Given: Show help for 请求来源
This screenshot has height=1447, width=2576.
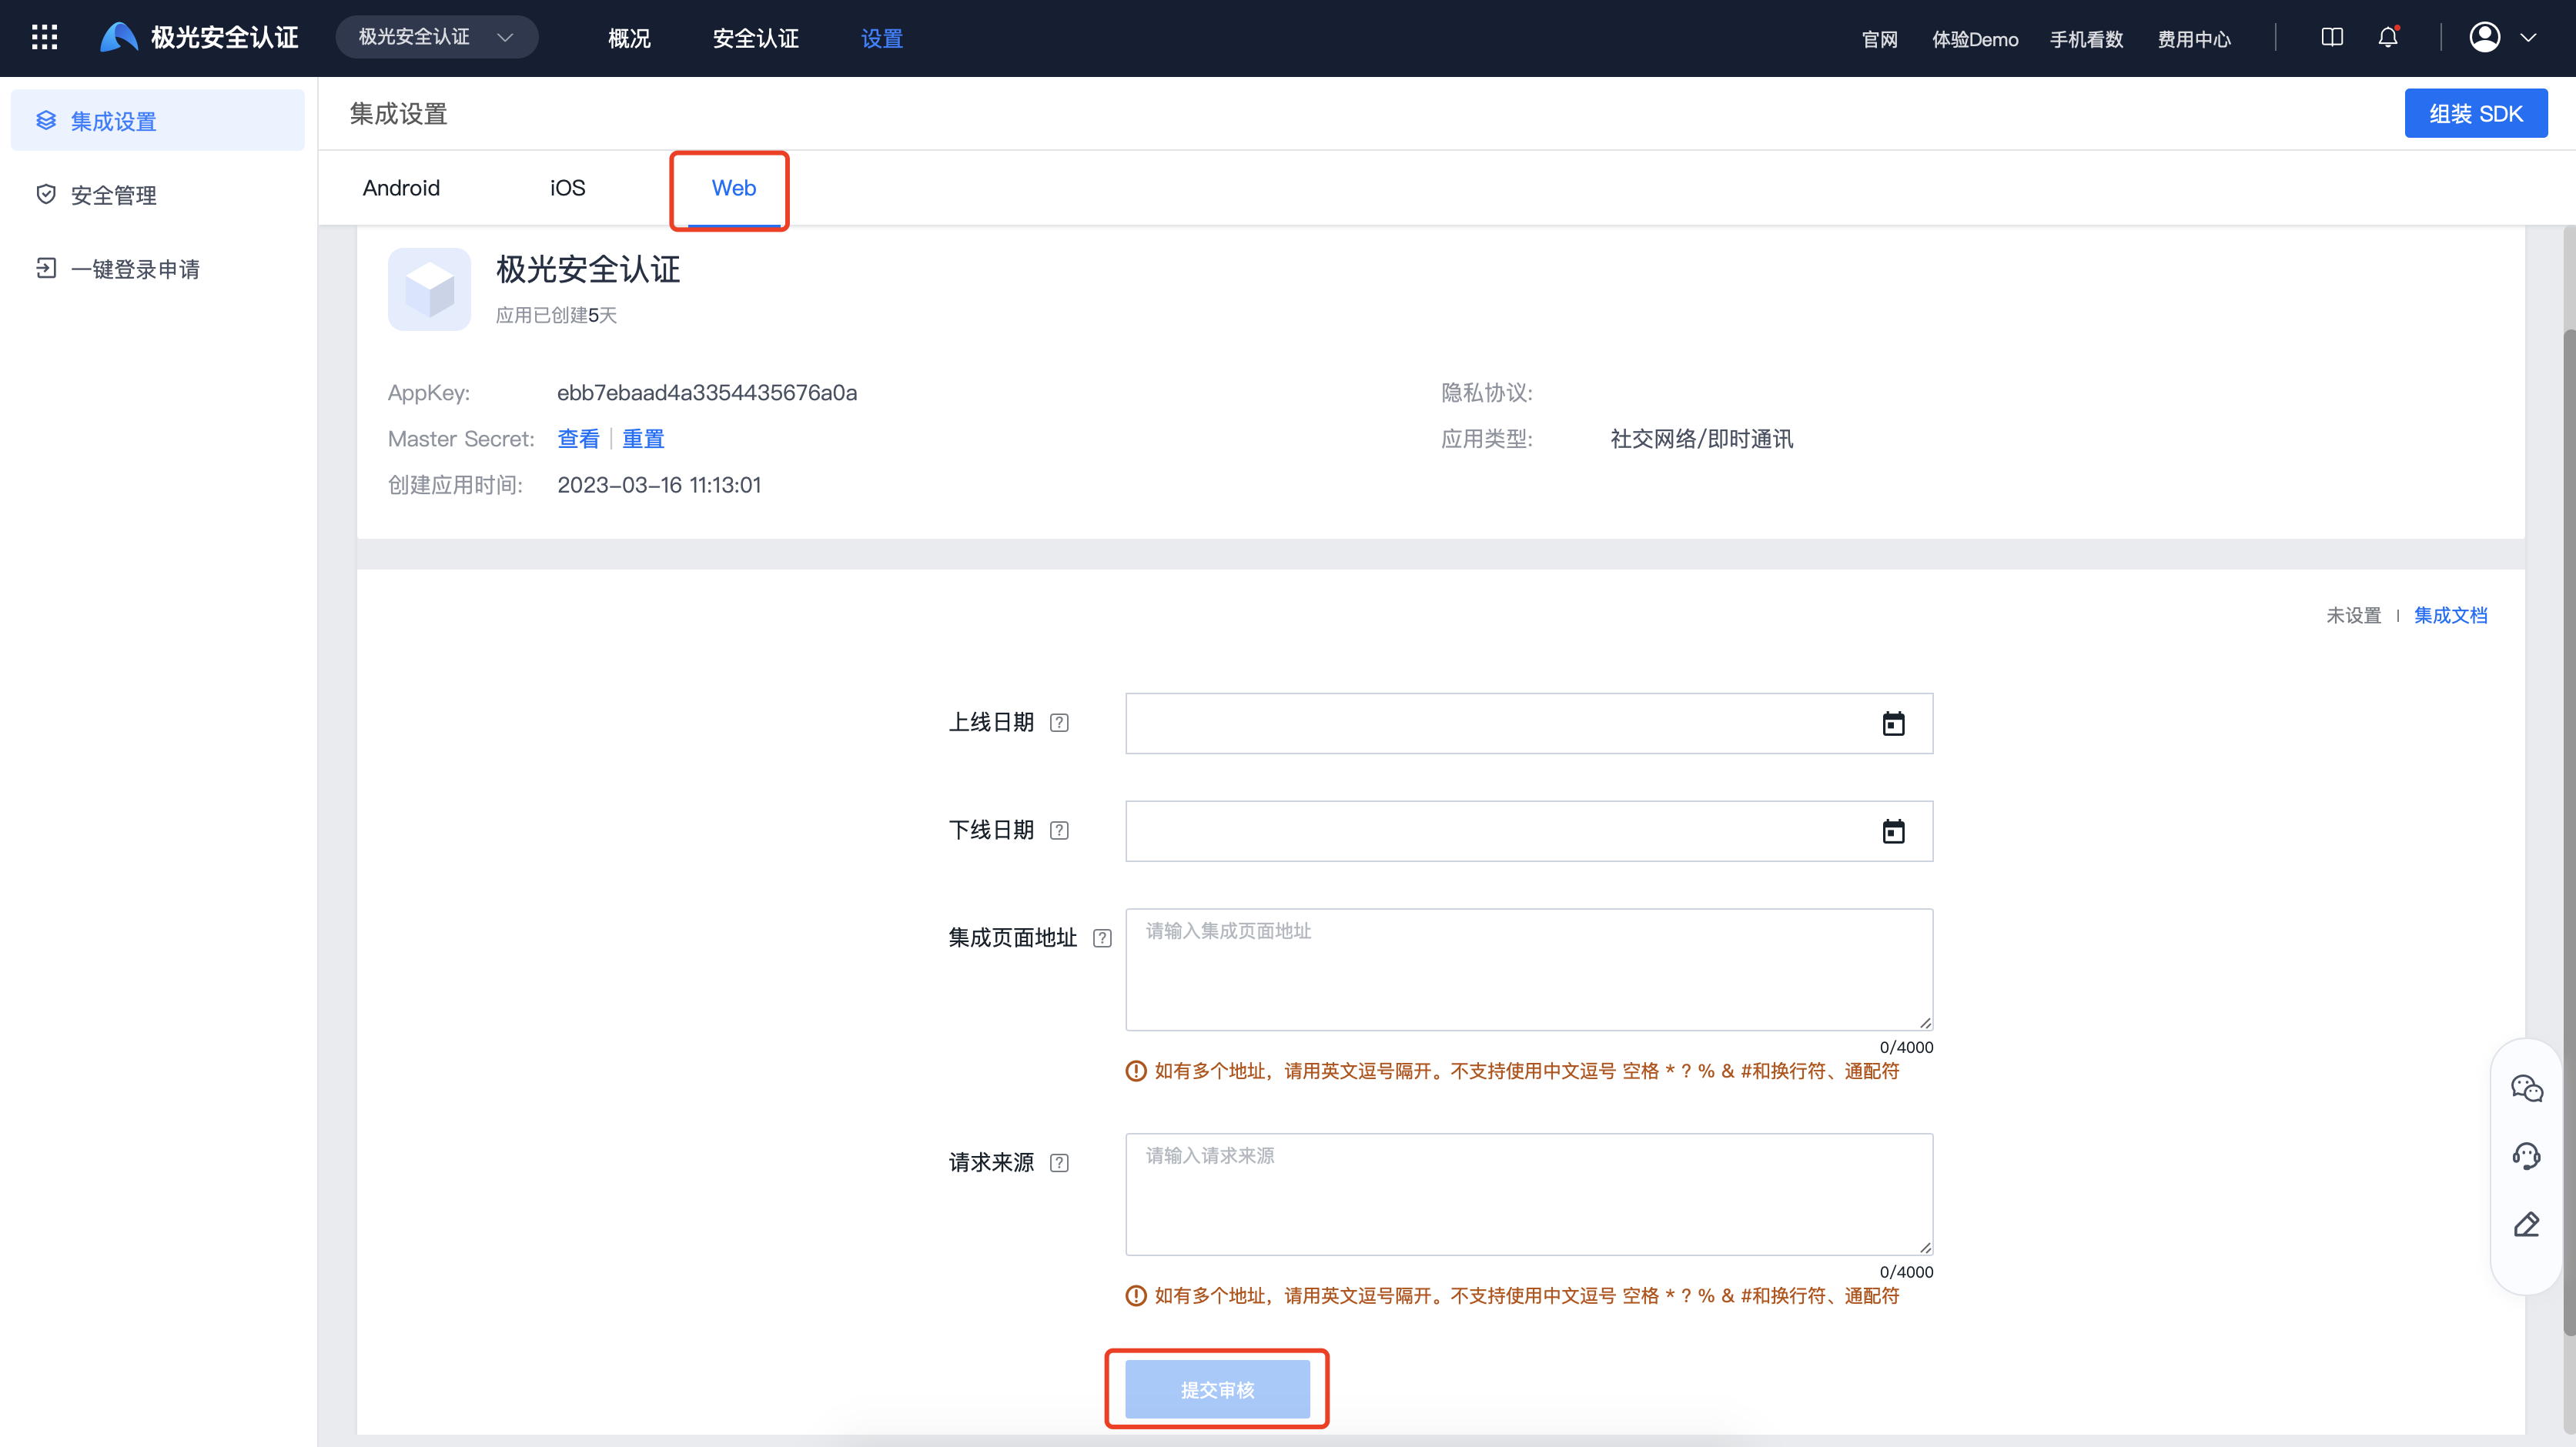Looking at the screenshot, I should [x=1059, y=1163].
